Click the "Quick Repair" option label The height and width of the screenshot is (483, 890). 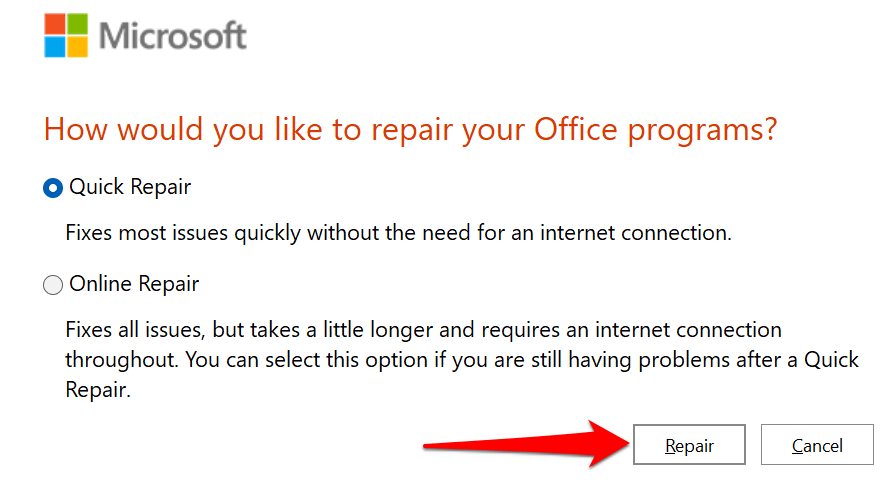(x=130, y=187)
